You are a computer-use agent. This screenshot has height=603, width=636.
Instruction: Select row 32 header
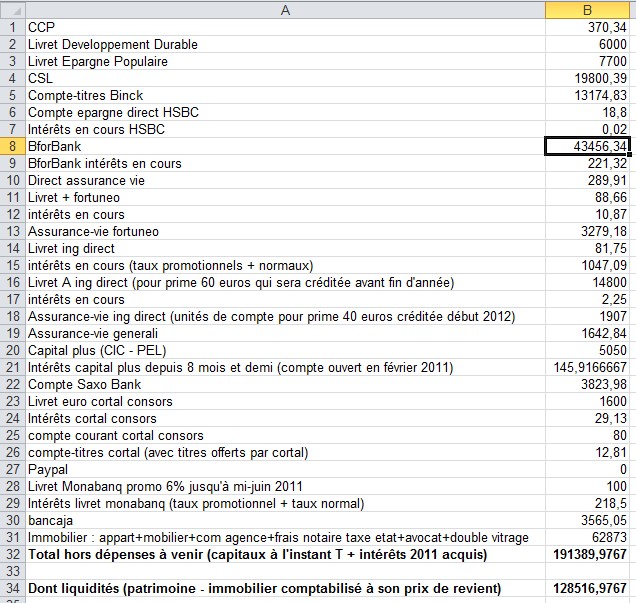(13, 554)
